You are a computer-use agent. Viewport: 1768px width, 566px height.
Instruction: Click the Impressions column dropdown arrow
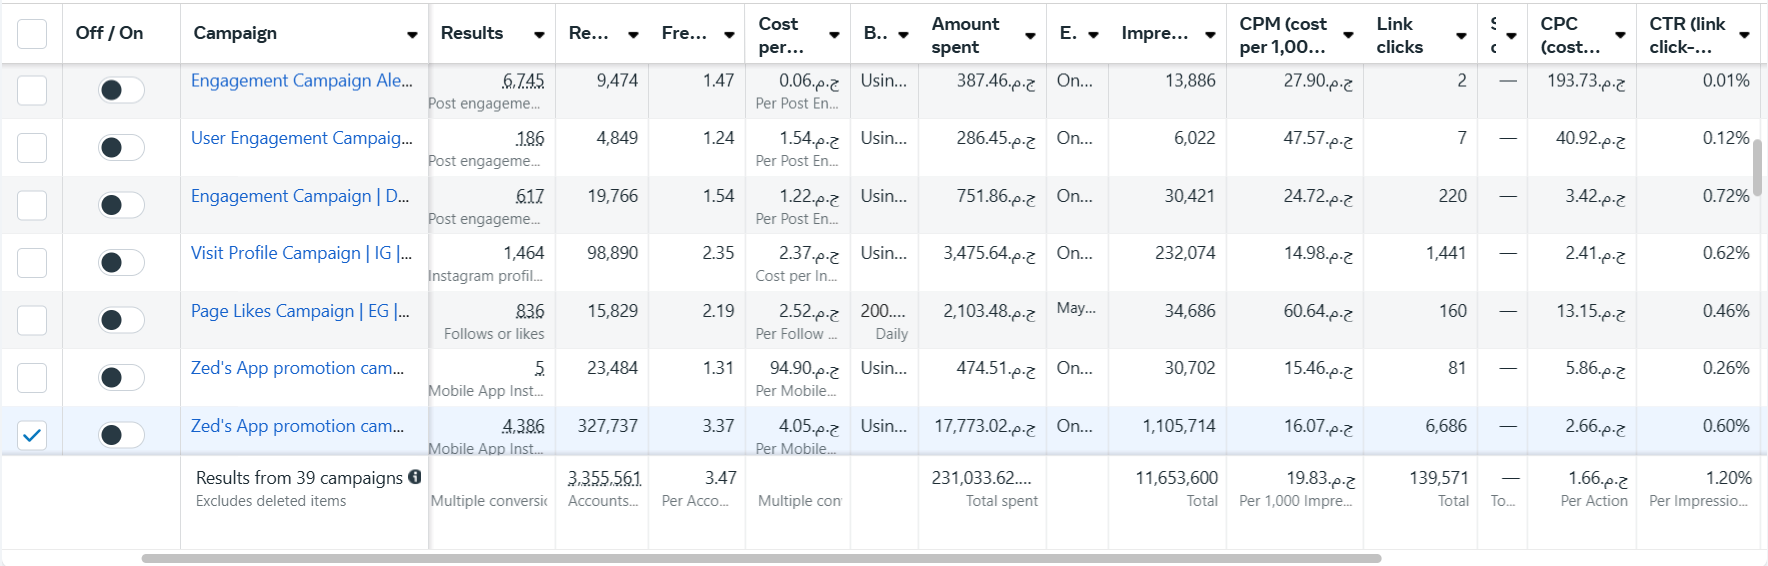[1210, 35]
